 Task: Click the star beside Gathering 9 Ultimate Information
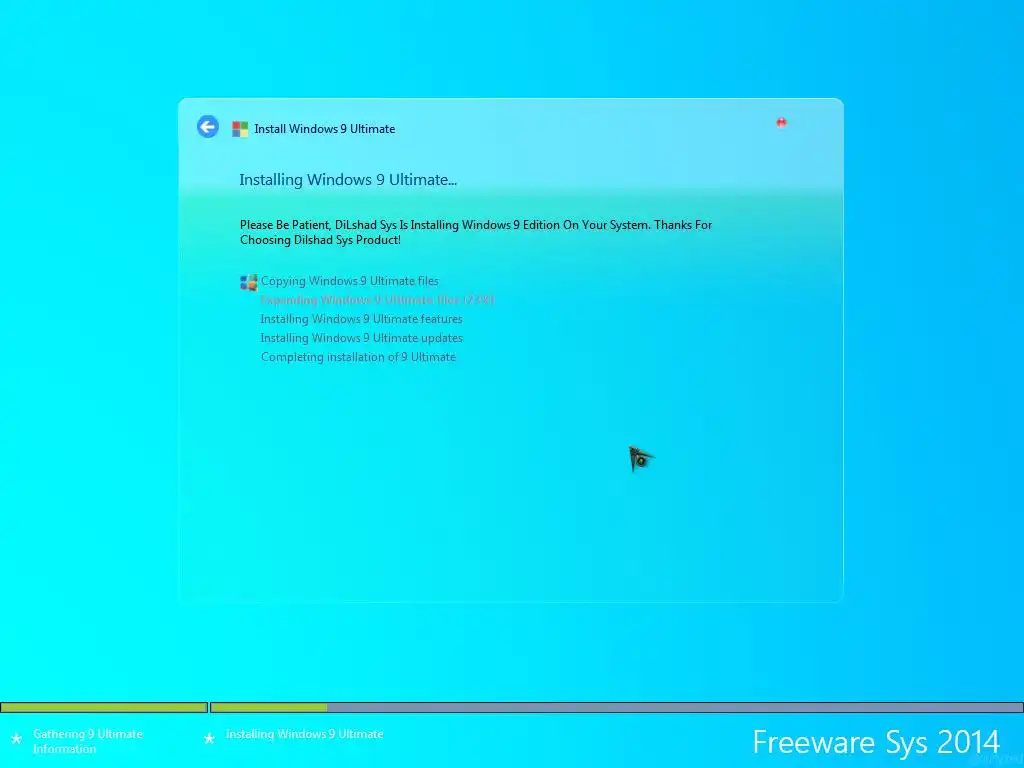[x=17, y=739]
